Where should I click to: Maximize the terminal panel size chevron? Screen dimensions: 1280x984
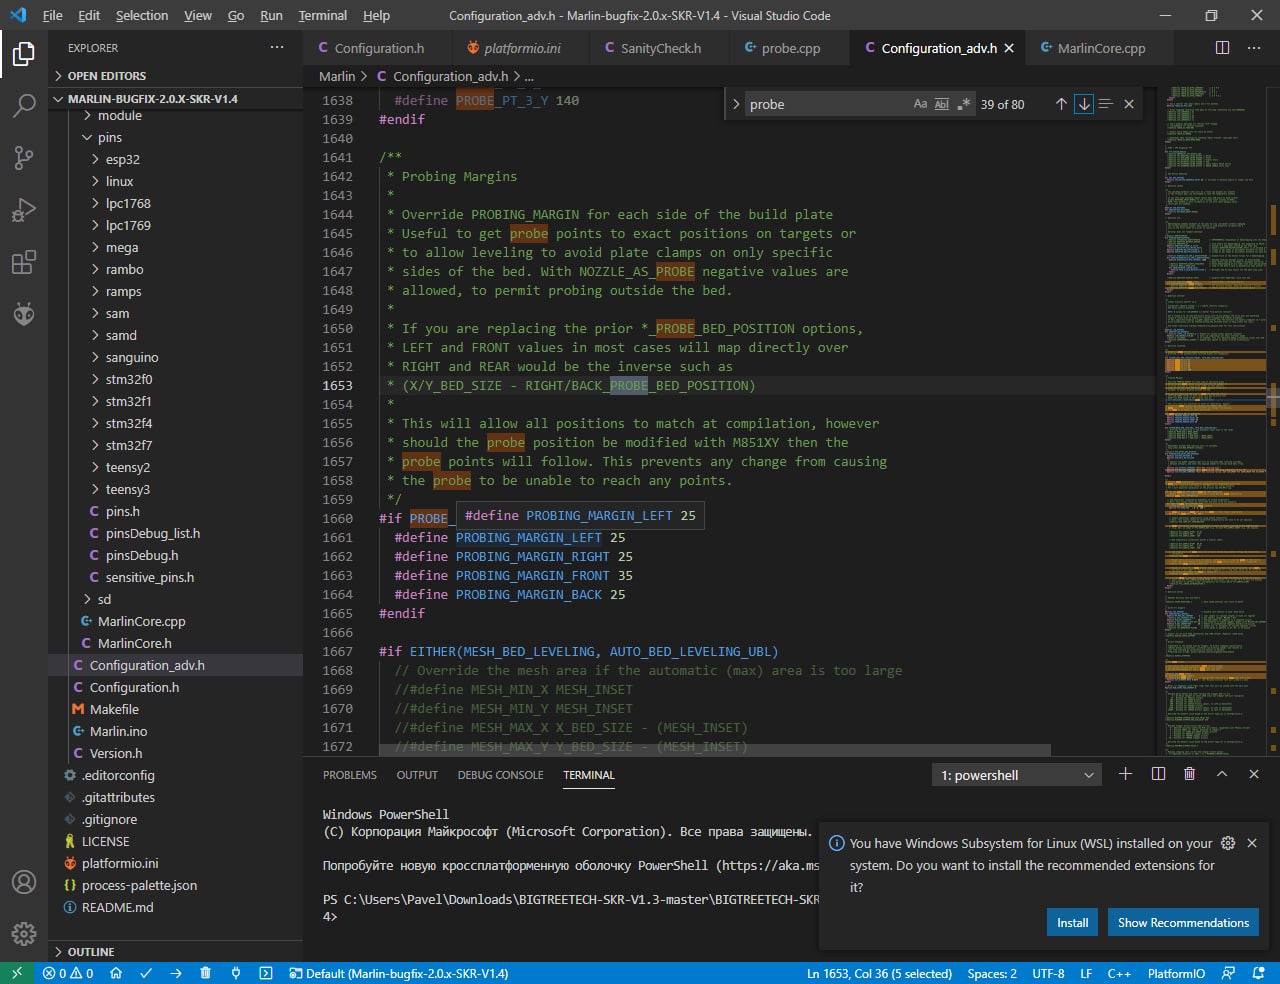tap(1222, 774)
